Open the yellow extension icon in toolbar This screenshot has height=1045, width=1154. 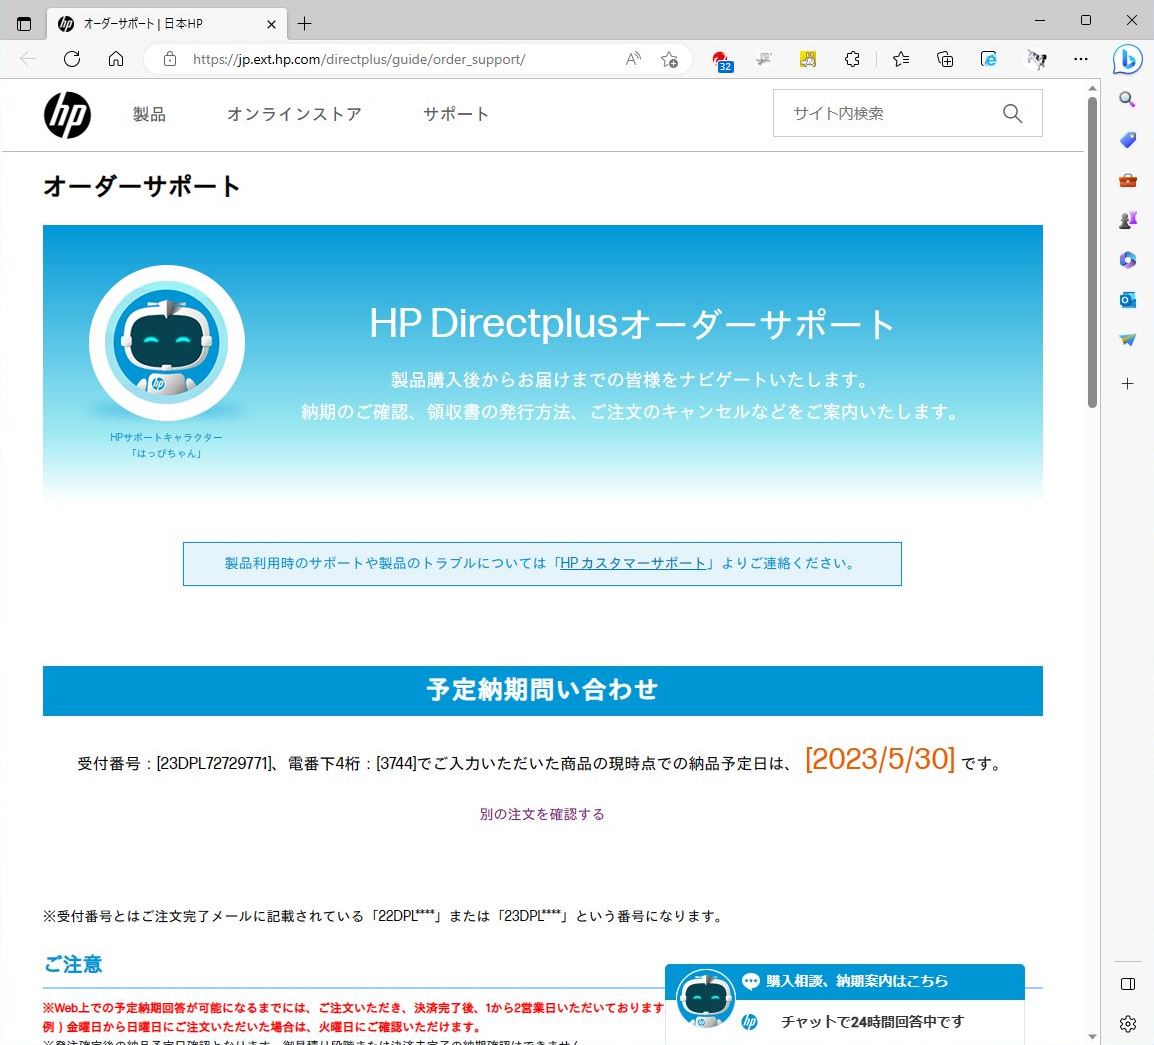point(808,59)
